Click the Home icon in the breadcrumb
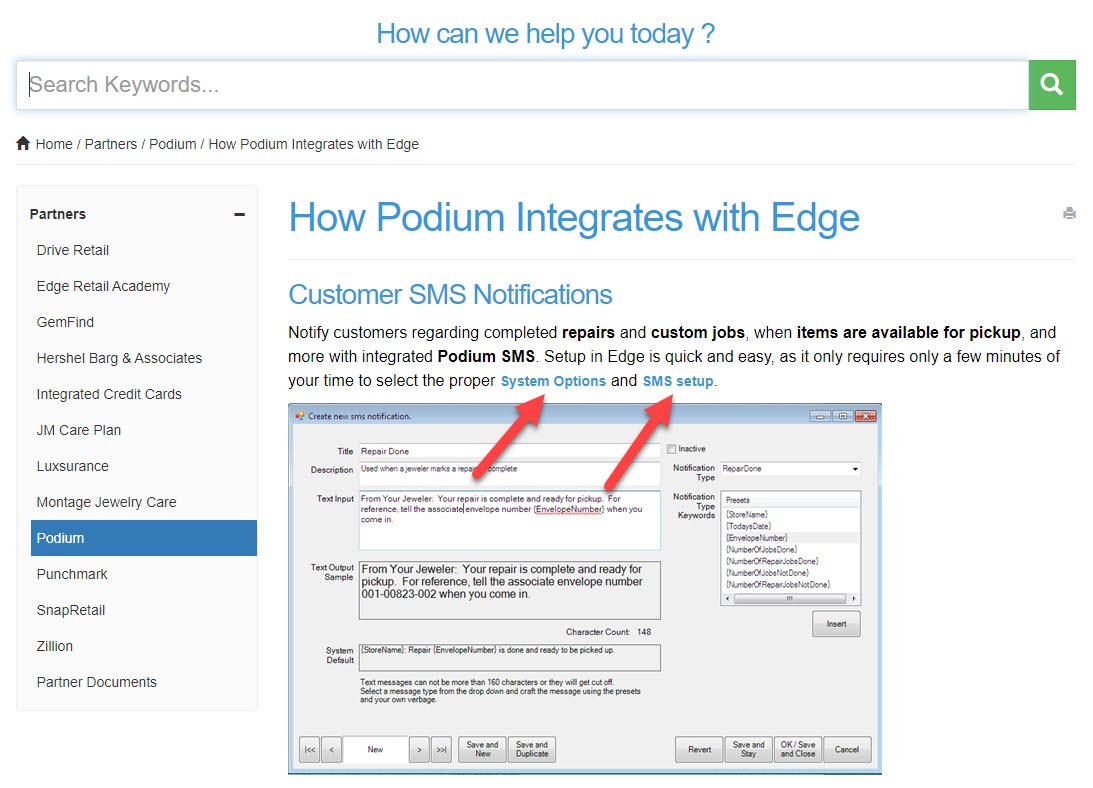The image size is (1093, 788). [23, 144]
